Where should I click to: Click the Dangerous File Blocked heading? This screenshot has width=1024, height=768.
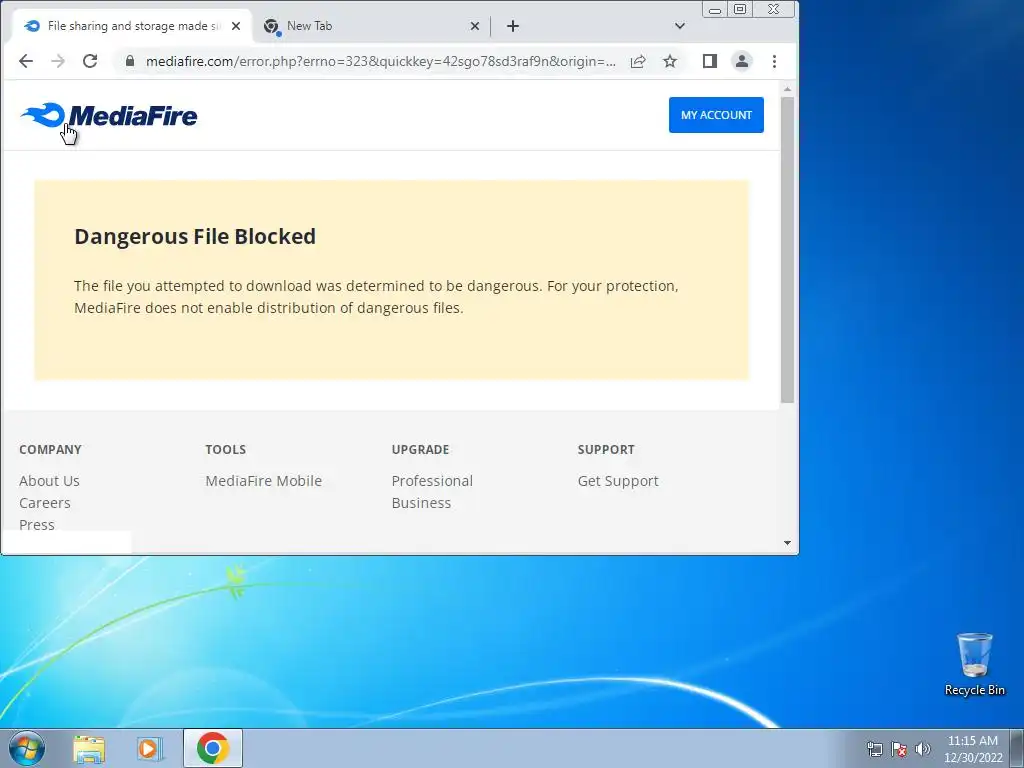coord(195,236)
